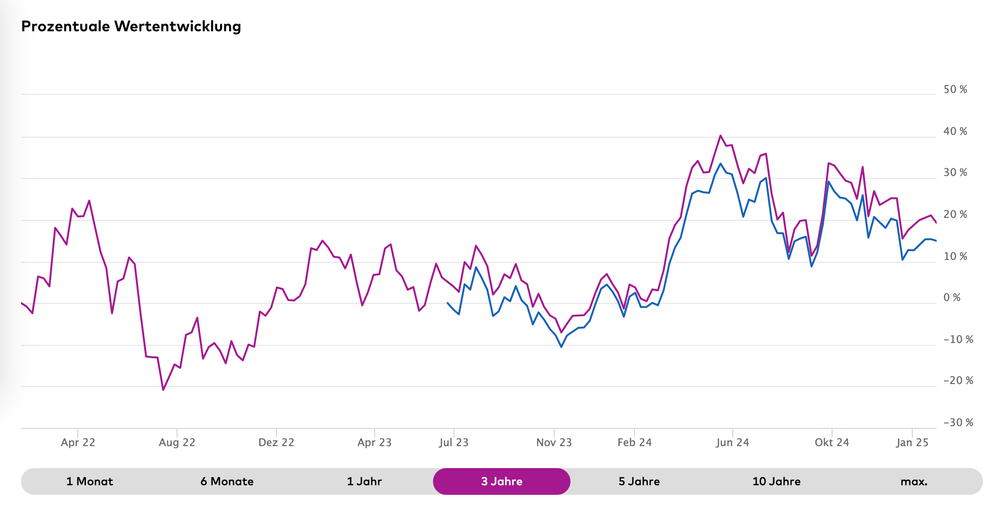Viewport: 992px width, 517px height.
Task: Click the "Jan 25" x-axis label
Action: tap(912, 442)
